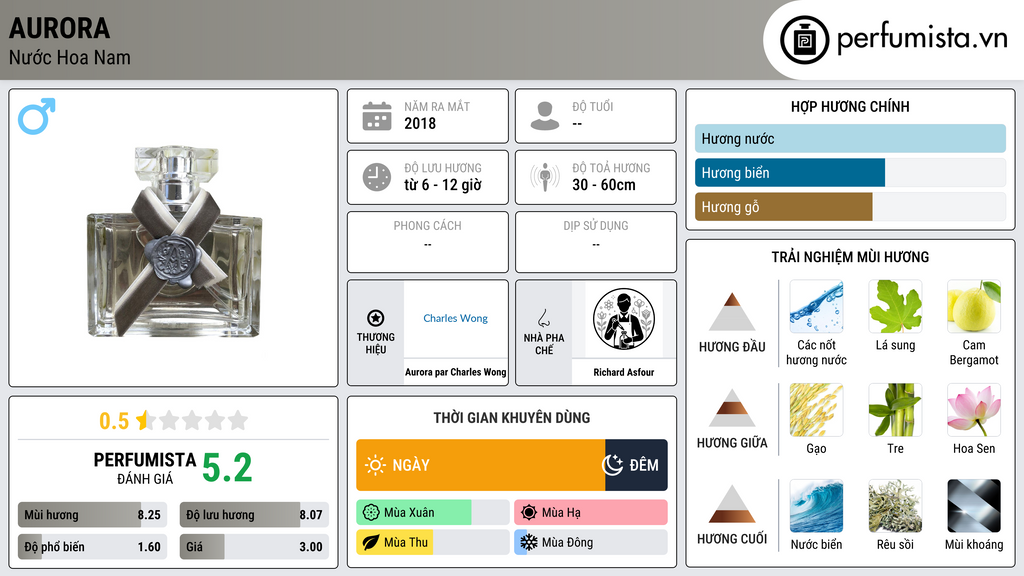
Task: Click the nose icon above Nhà Pha Chế
Action: [543, 318]
